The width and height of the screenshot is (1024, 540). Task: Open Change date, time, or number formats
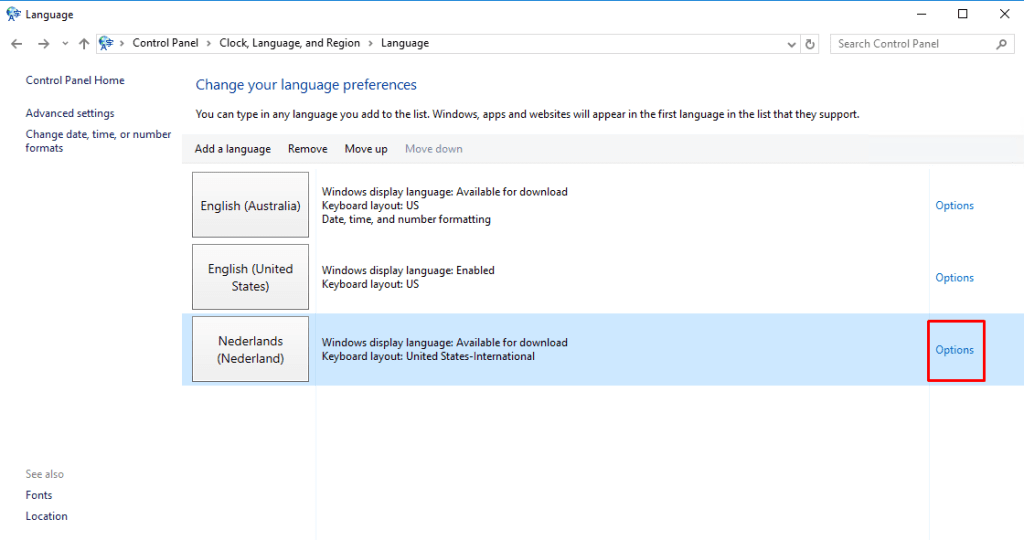[98, 141]
